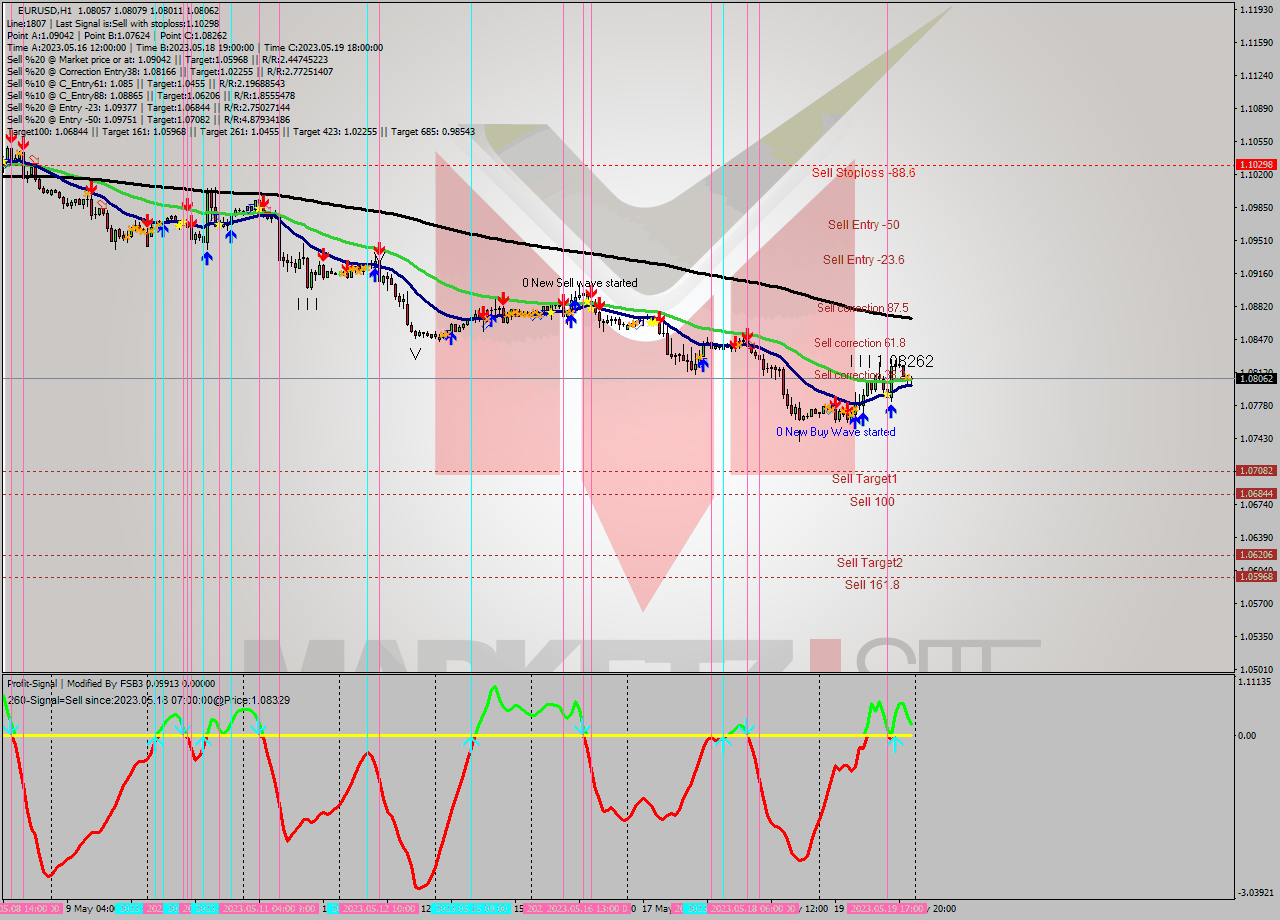1280x920 pixels.
Task: Select the 0 New Sell wave started label
Action: pos(580,283)
